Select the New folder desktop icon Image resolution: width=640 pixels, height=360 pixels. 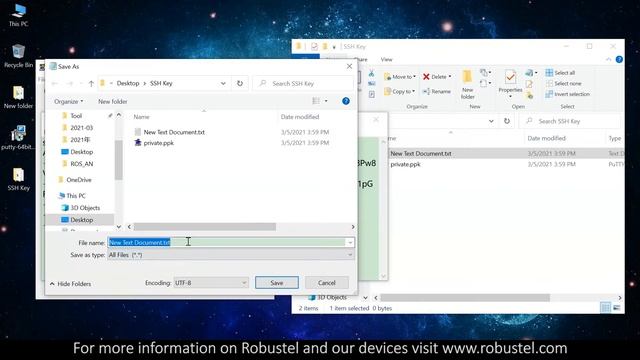pyautogui.click(x=18, y=97)
